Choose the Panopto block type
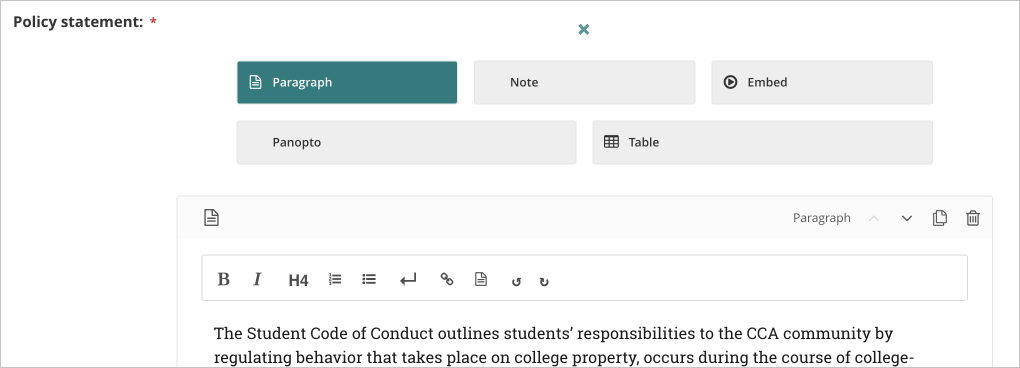The image size is (1020, 368). [406, 142]
